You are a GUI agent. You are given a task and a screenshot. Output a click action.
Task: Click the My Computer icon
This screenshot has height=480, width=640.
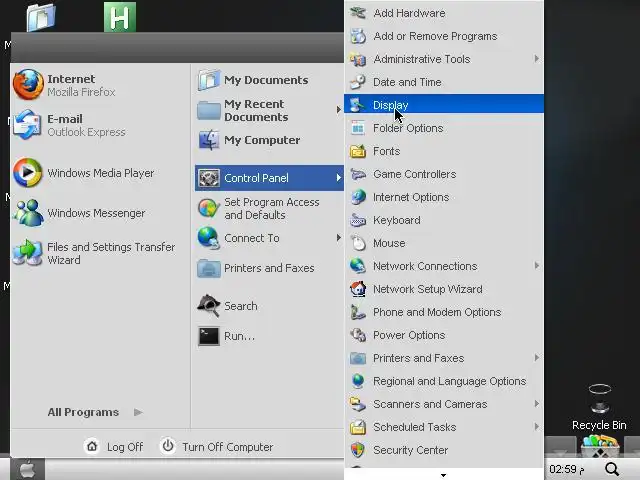click(x=209, y=140)
